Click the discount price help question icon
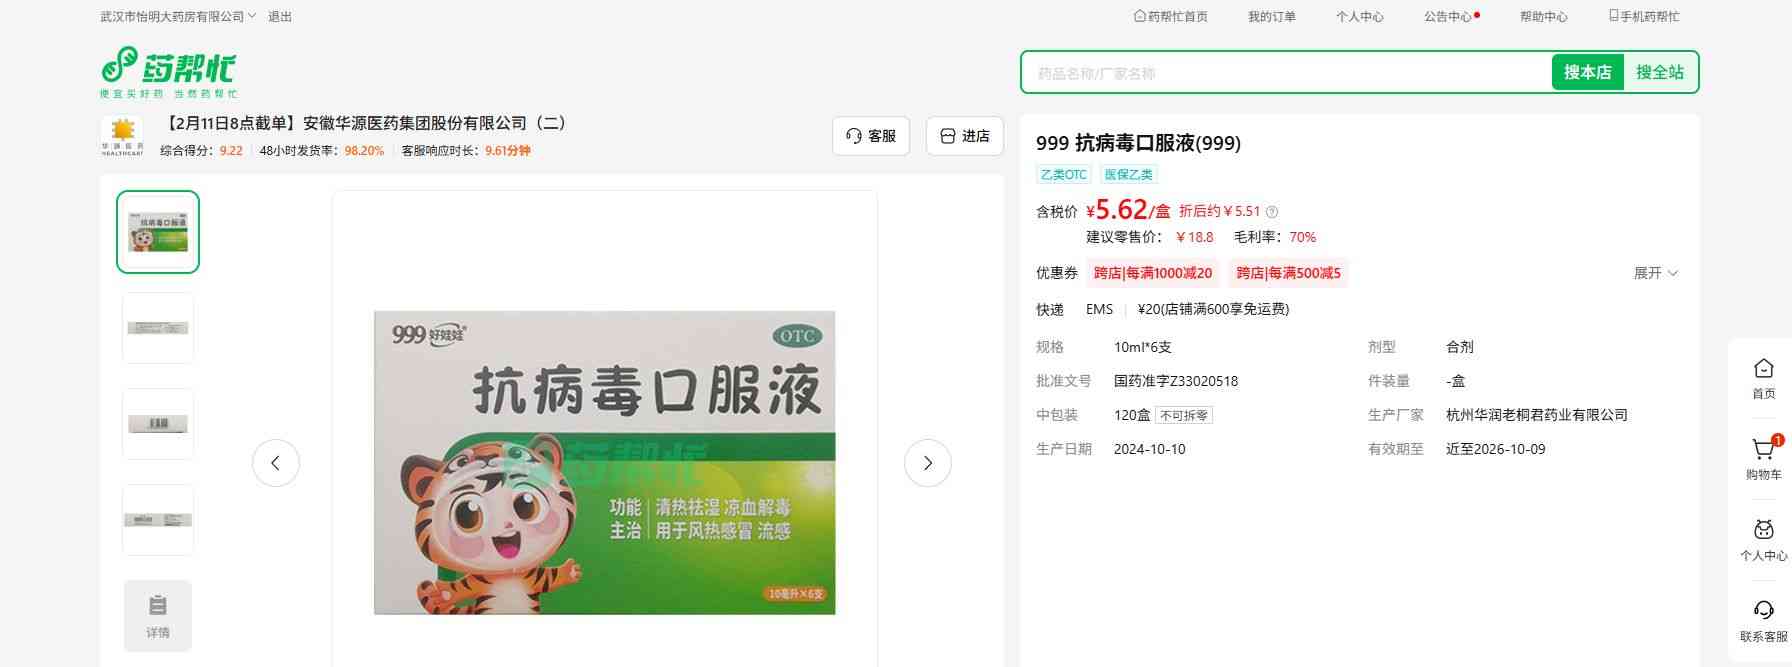The height and width of the screenshot is (667, 1792). (1272, 212)
